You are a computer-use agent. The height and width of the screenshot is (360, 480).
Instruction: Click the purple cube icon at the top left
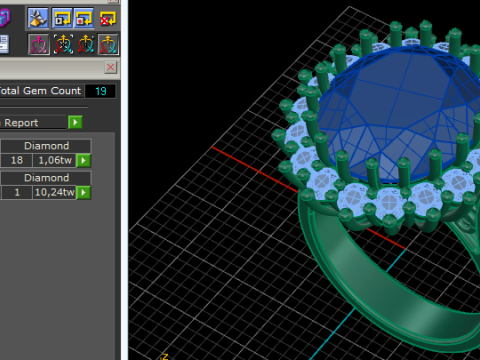click(5, 17)
